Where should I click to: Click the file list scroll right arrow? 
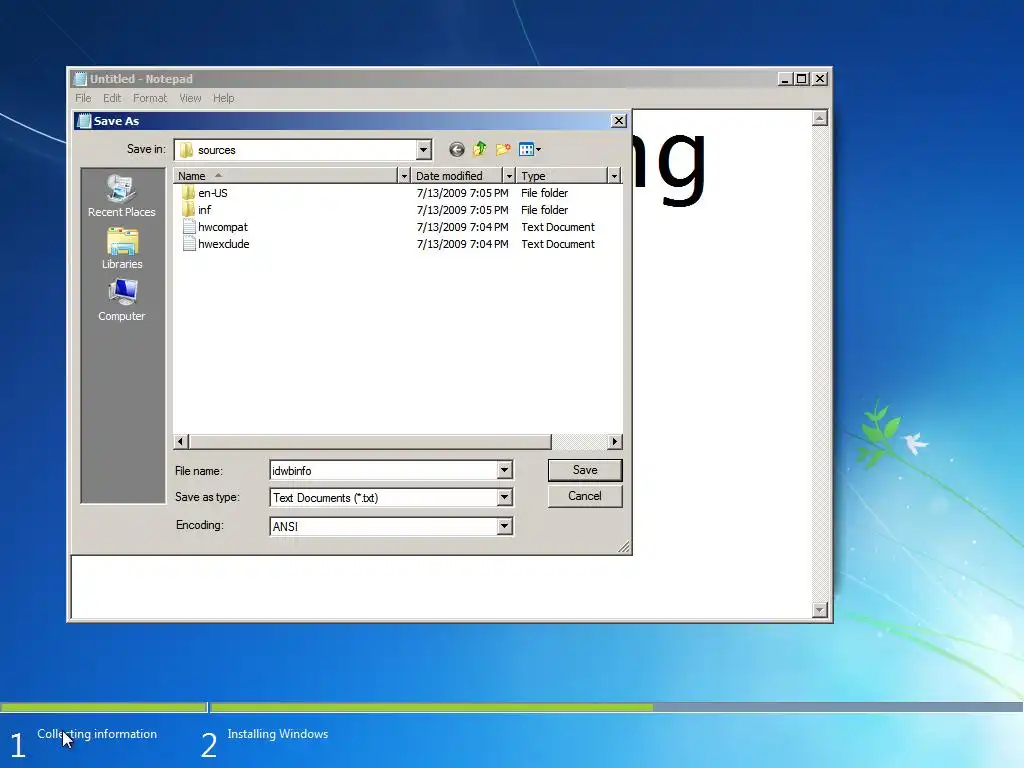tap(615, 441)
